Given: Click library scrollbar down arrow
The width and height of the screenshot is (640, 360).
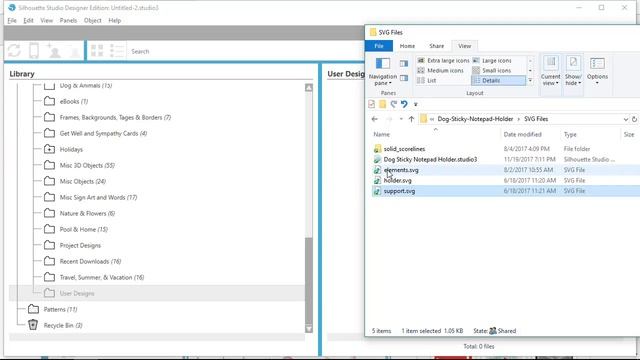Looking at the screenshot, I should (309, 329).
